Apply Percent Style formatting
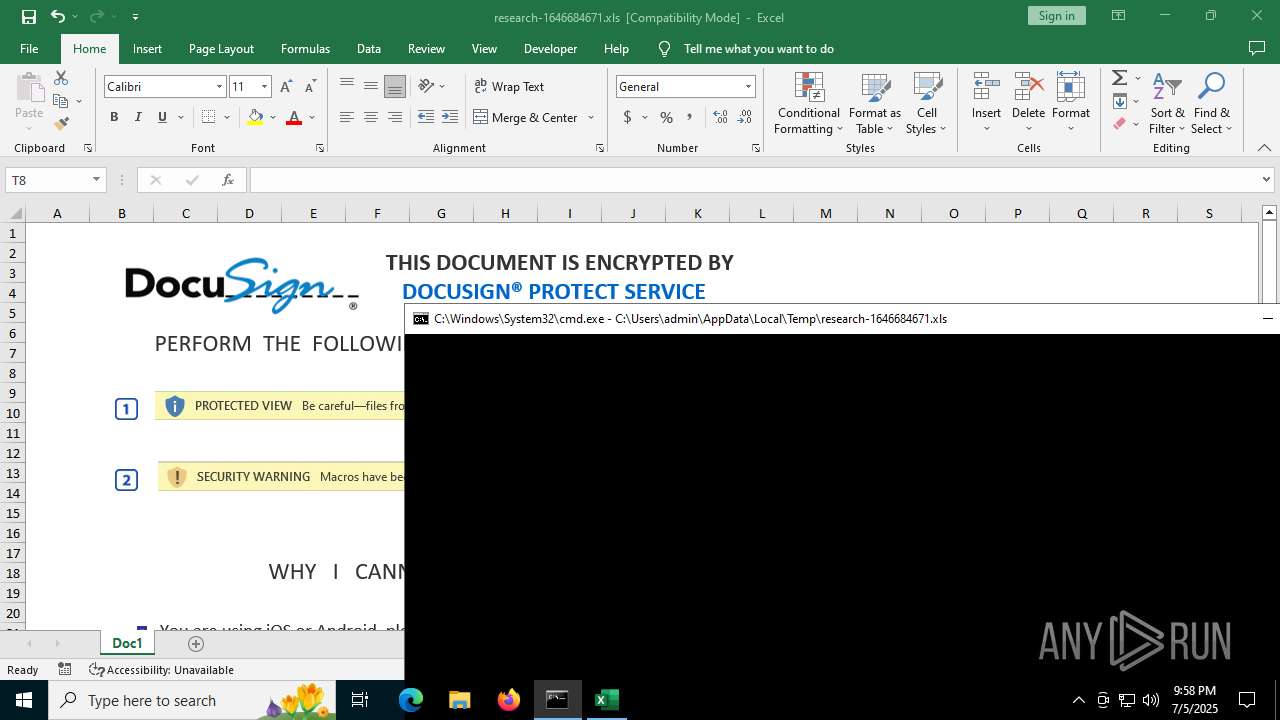The image size is (1280, 720). point(666,117)
